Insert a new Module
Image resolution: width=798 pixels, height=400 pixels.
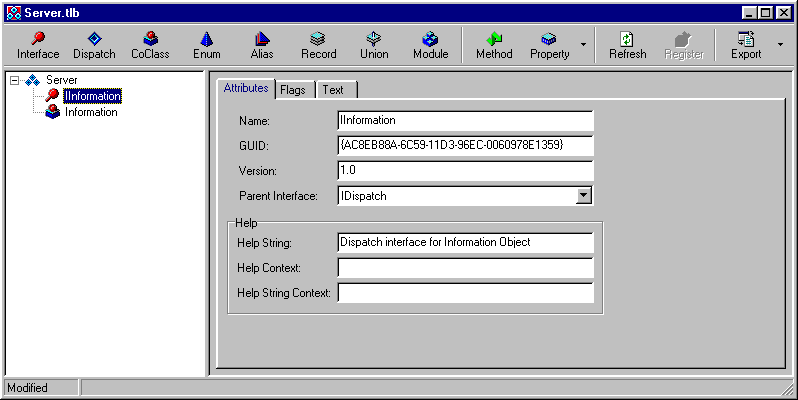tap(430, 45)
